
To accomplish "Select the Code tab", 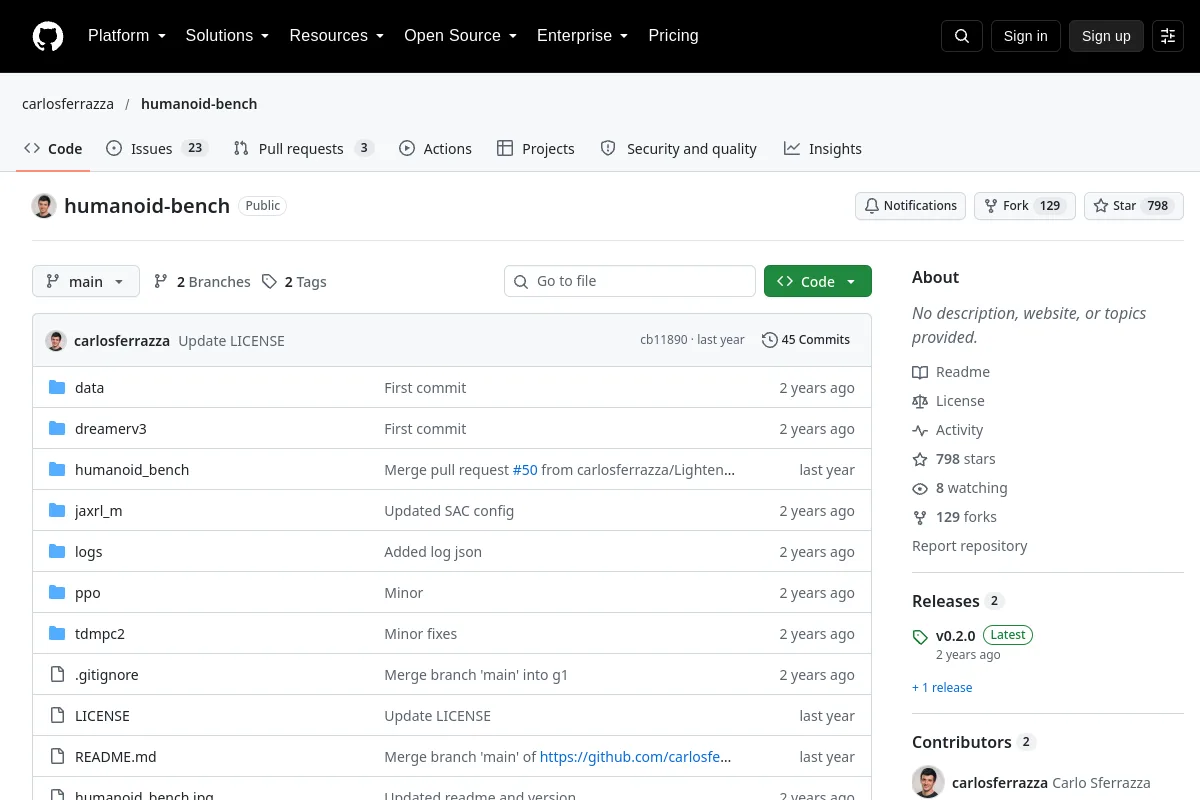I will [53, 149].
